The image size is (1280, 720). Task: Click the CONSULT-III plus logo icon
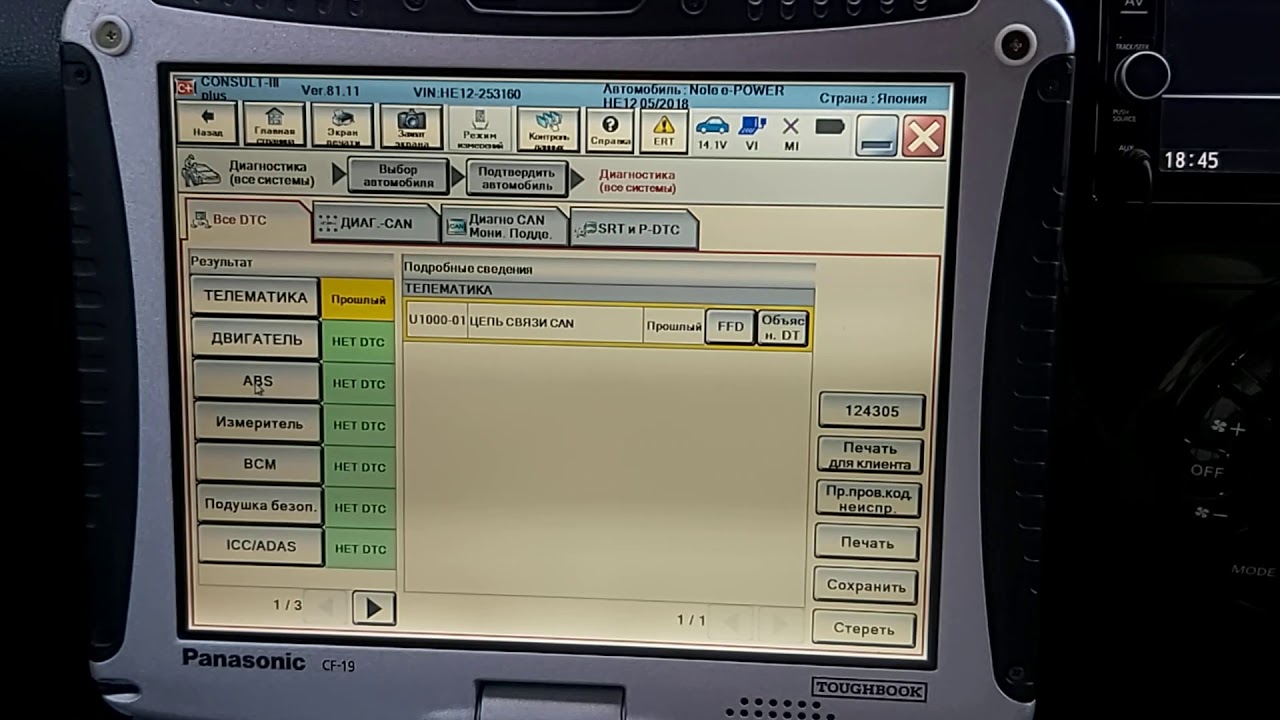[184, 87]
